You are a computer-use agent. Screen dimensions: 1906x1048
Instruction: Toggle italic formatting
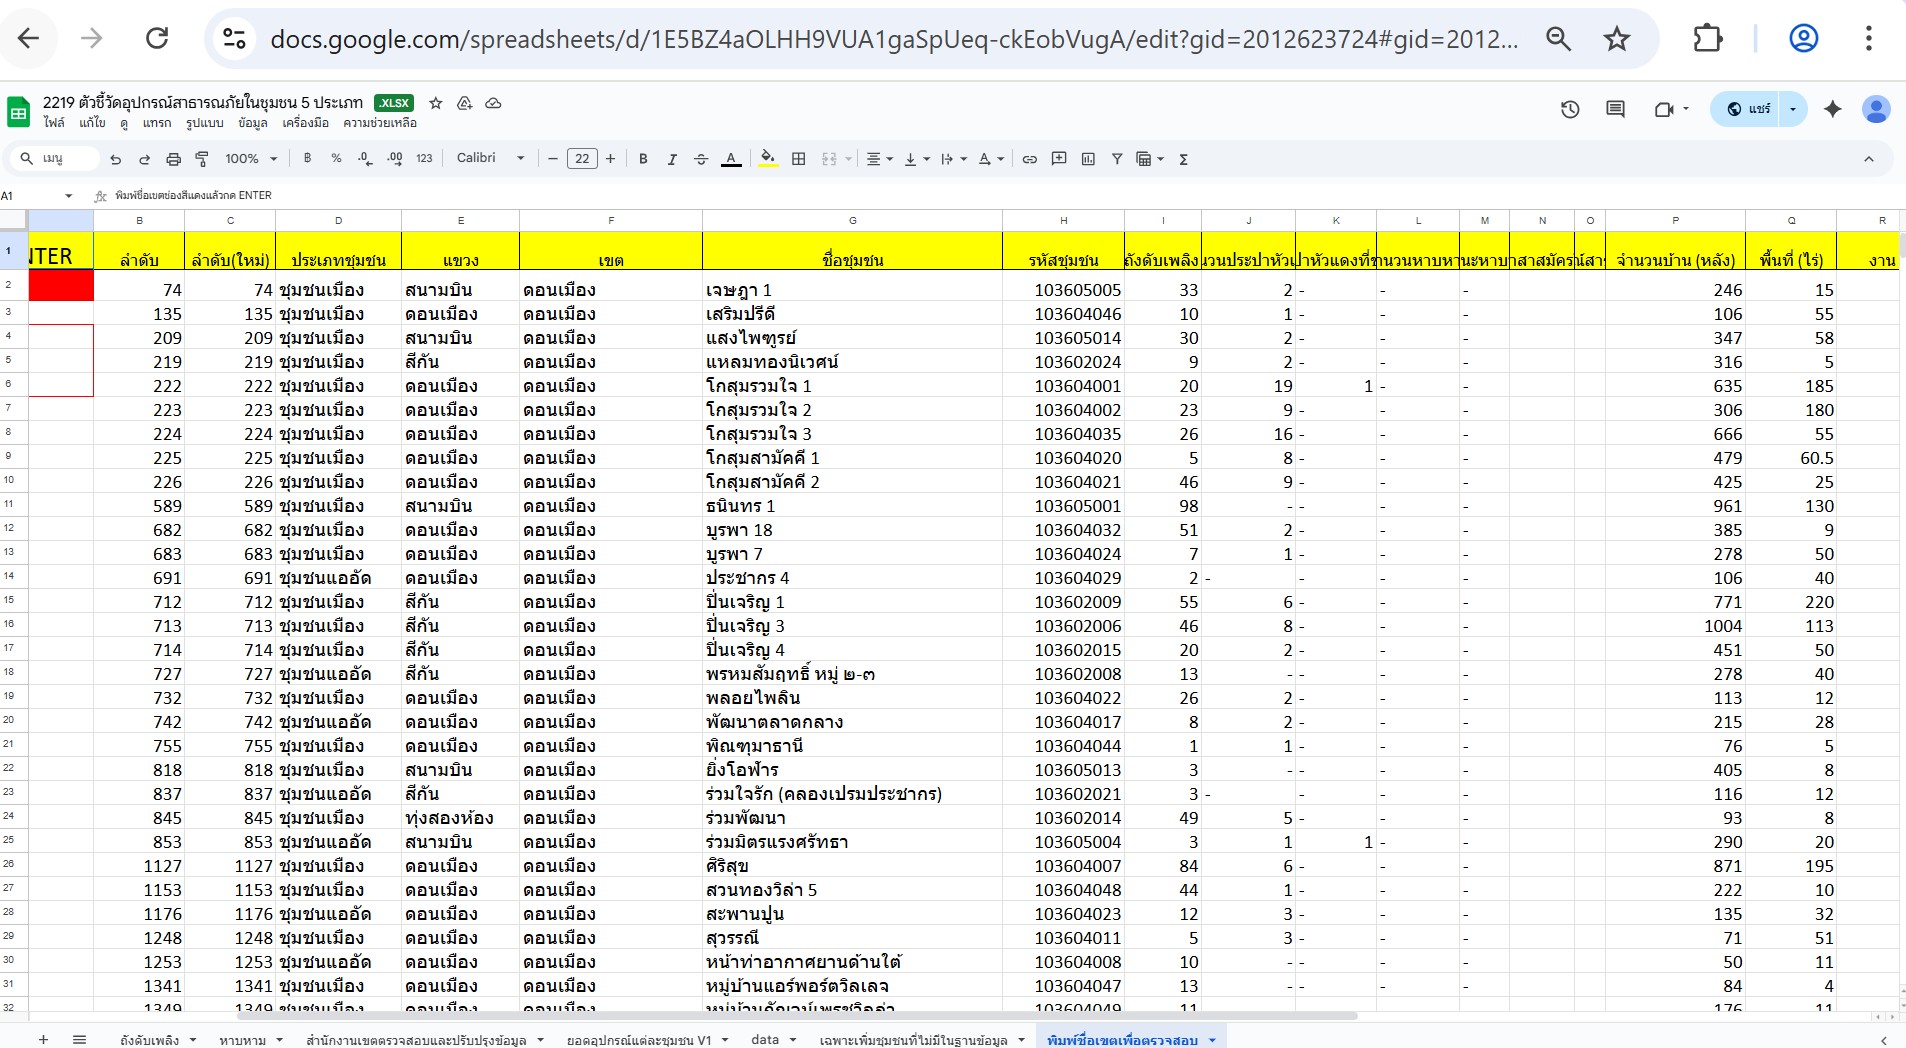tap(672, 159)
